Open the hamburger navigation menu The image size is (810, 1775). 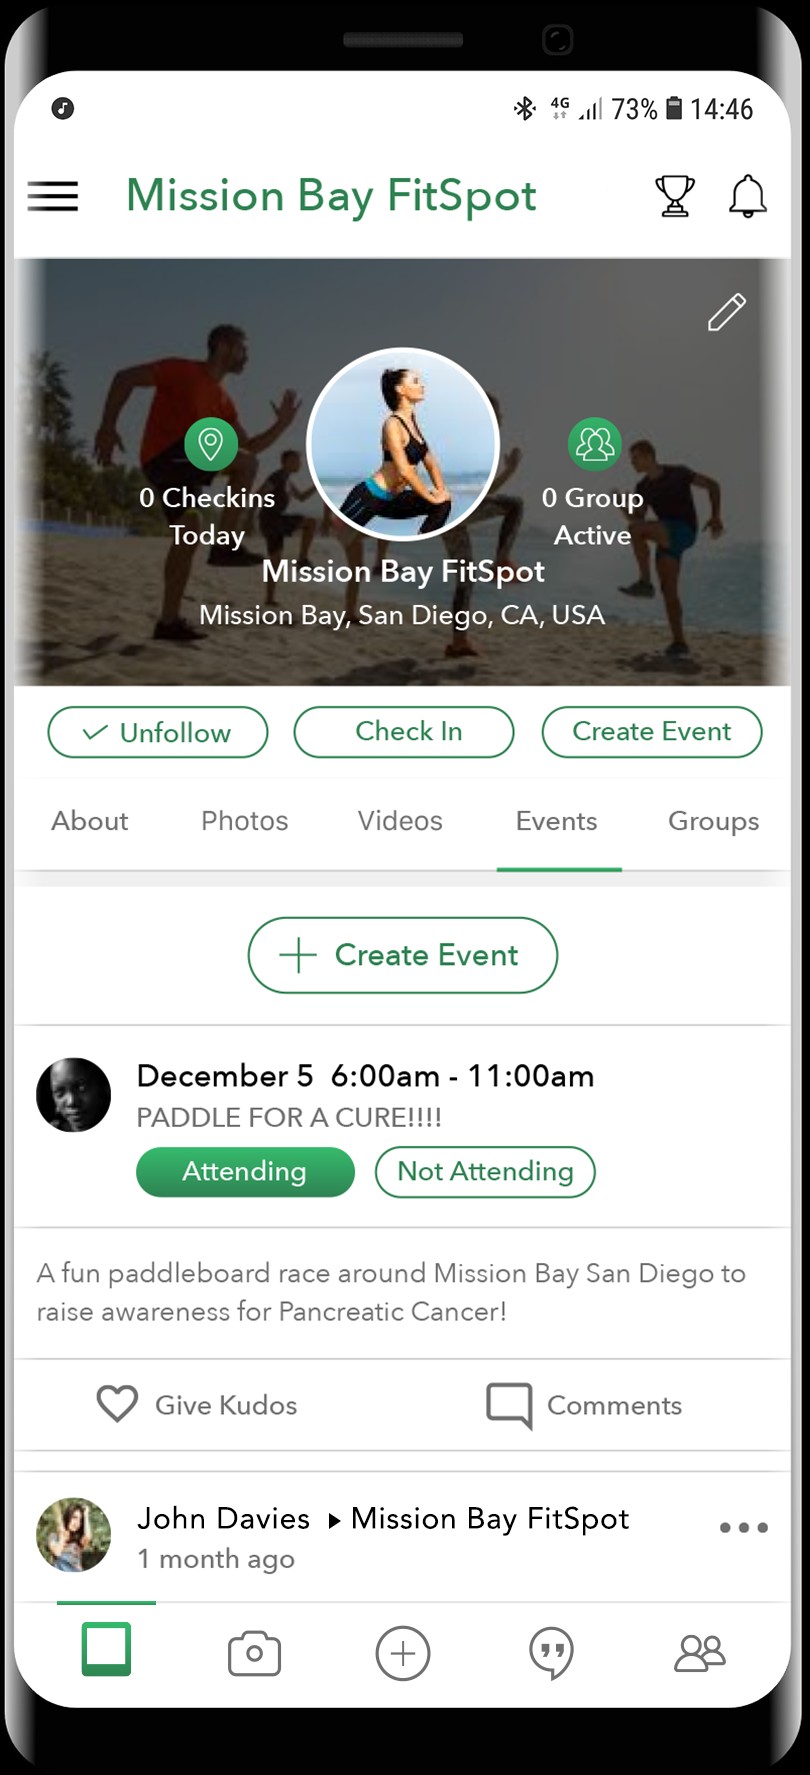click(x=53, y=196)
